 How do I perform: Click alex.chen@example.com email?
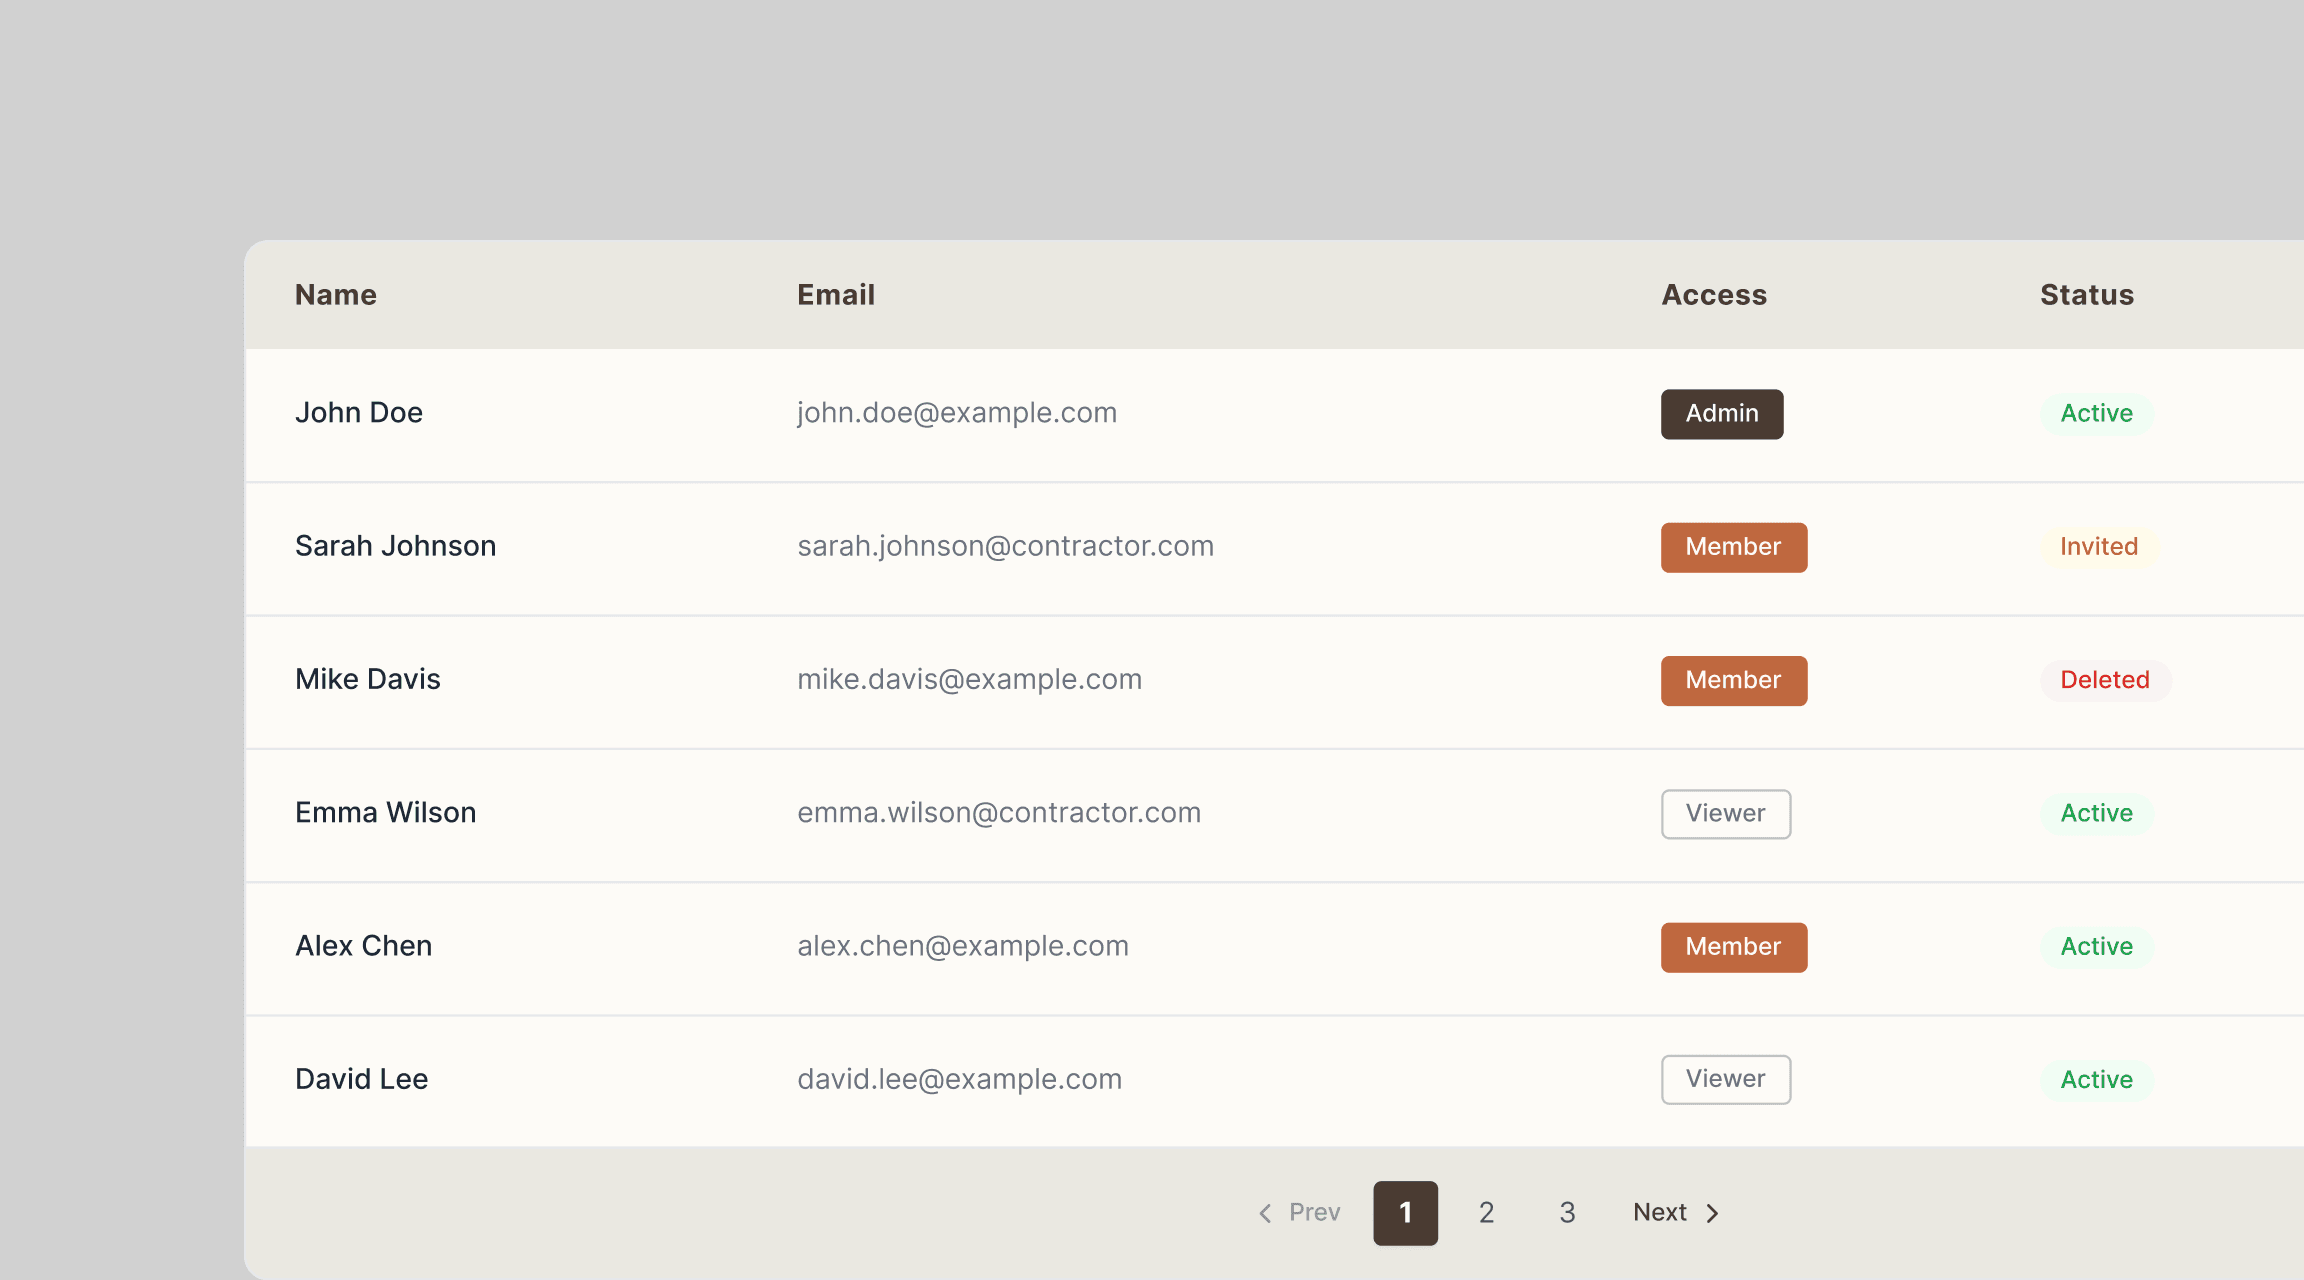pos(962,946)
